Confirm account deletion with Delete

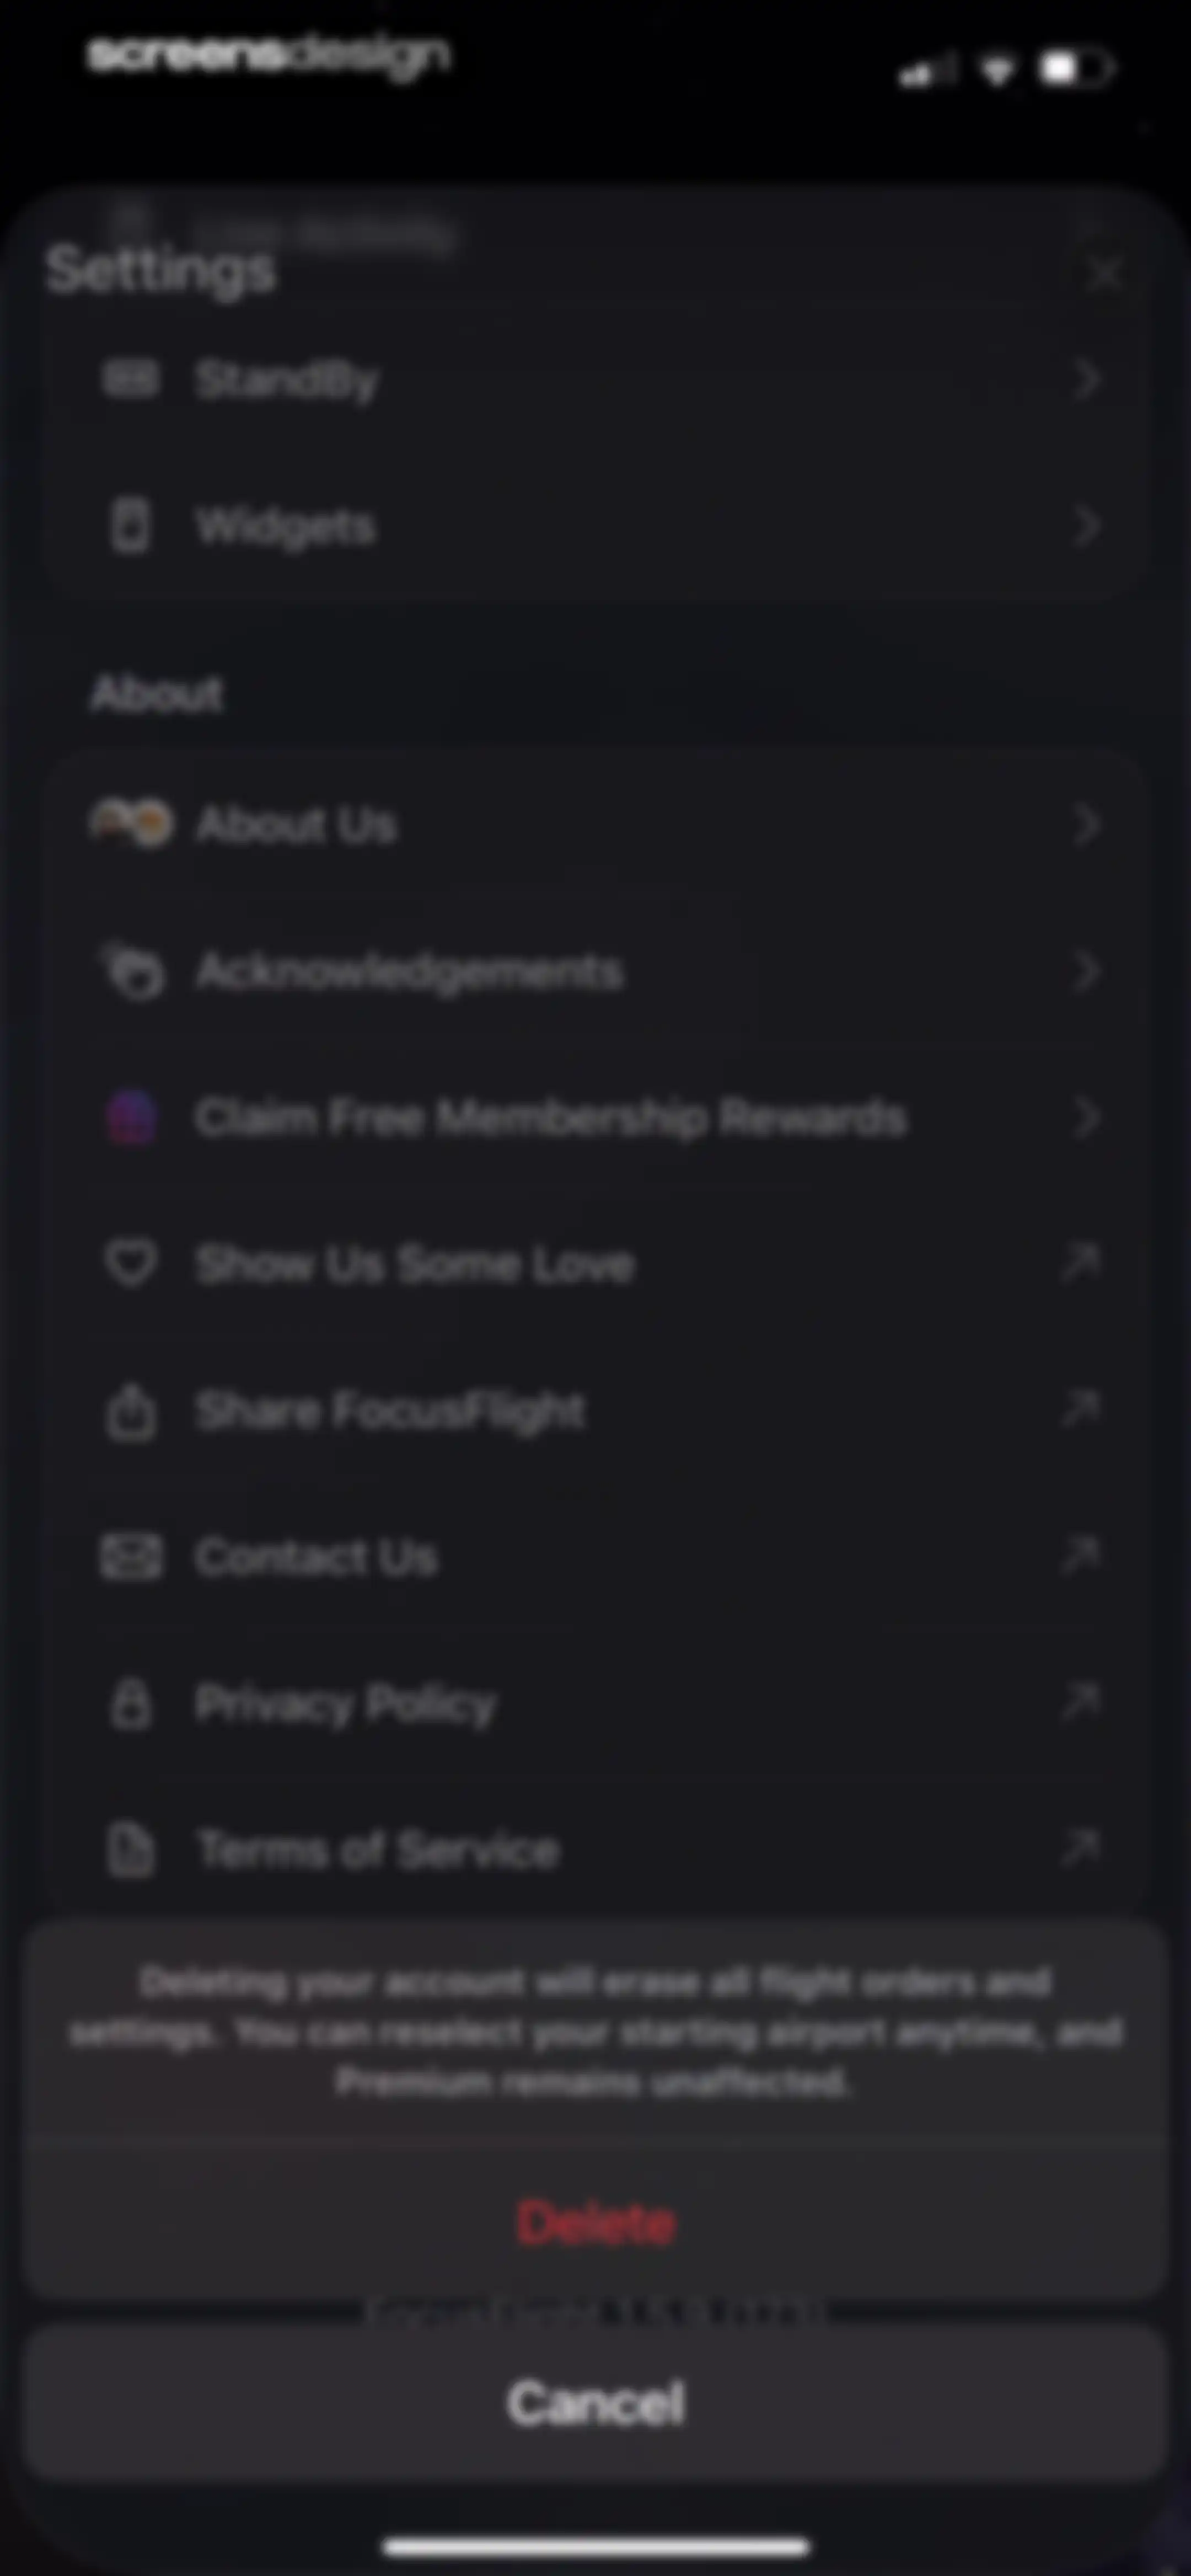(596, 2223)
